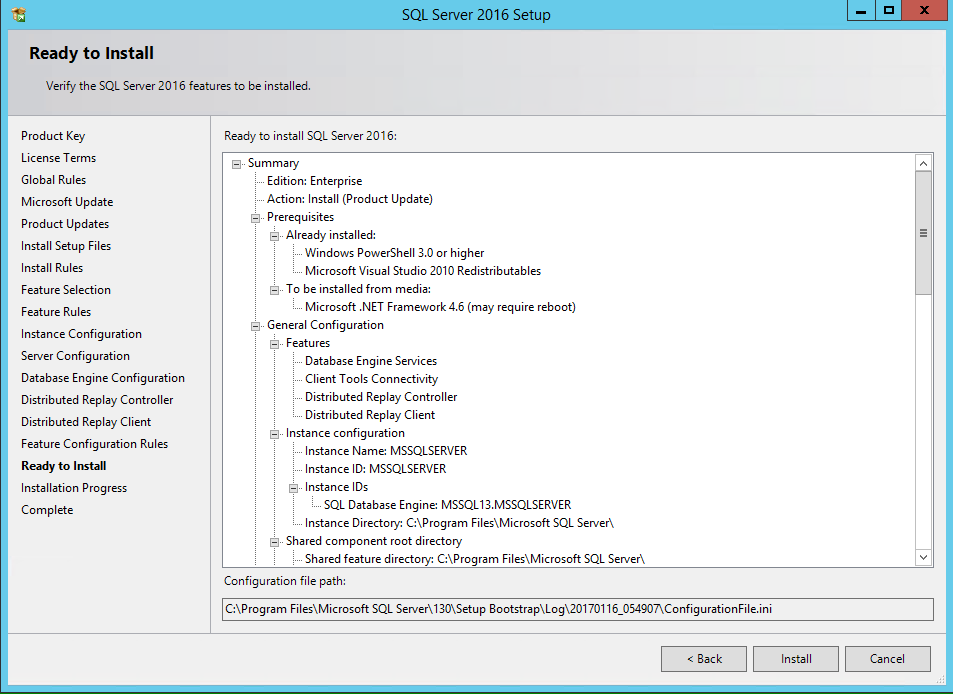Select 'Already installed:' label in tree
Viewport: 953px width, 694px height.
click(x=331, y=235)
